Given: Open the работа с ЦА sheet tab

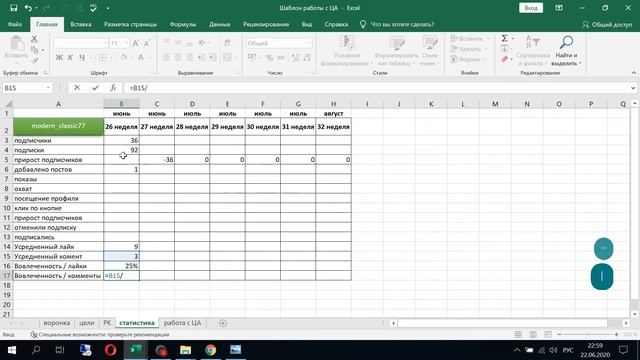Looking at the screenshot, I should [x=182, y=323].
